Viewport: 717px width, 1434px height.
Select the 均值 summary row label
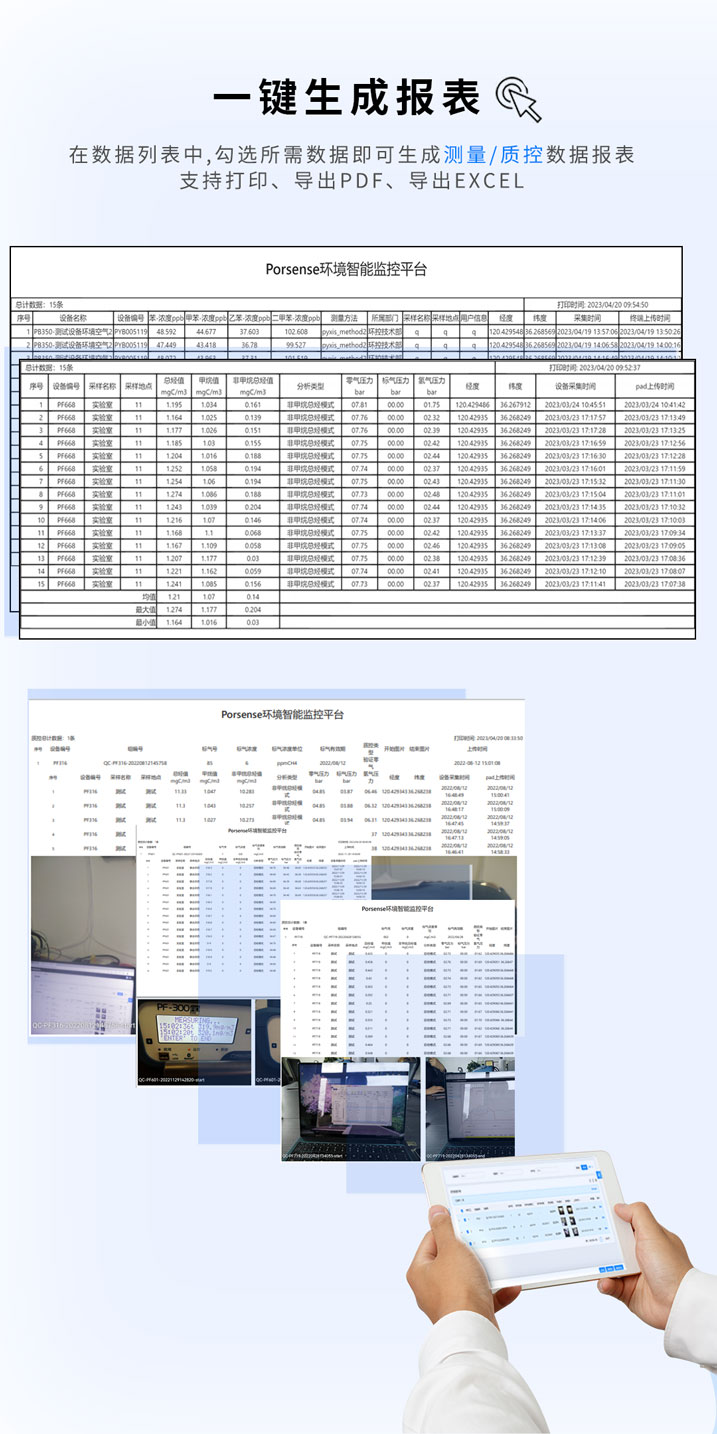[150, 596]
